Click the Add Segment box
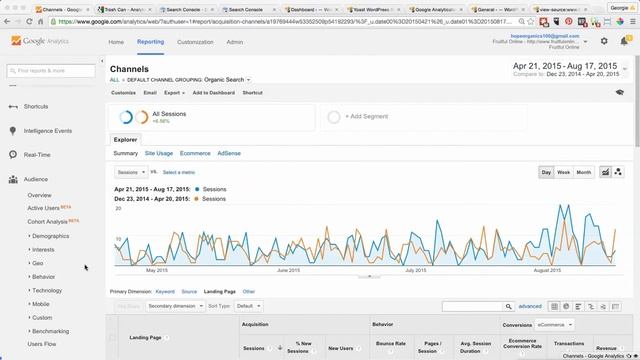The width and height of the screenshot is (640, 360). [x=423, y=117]
